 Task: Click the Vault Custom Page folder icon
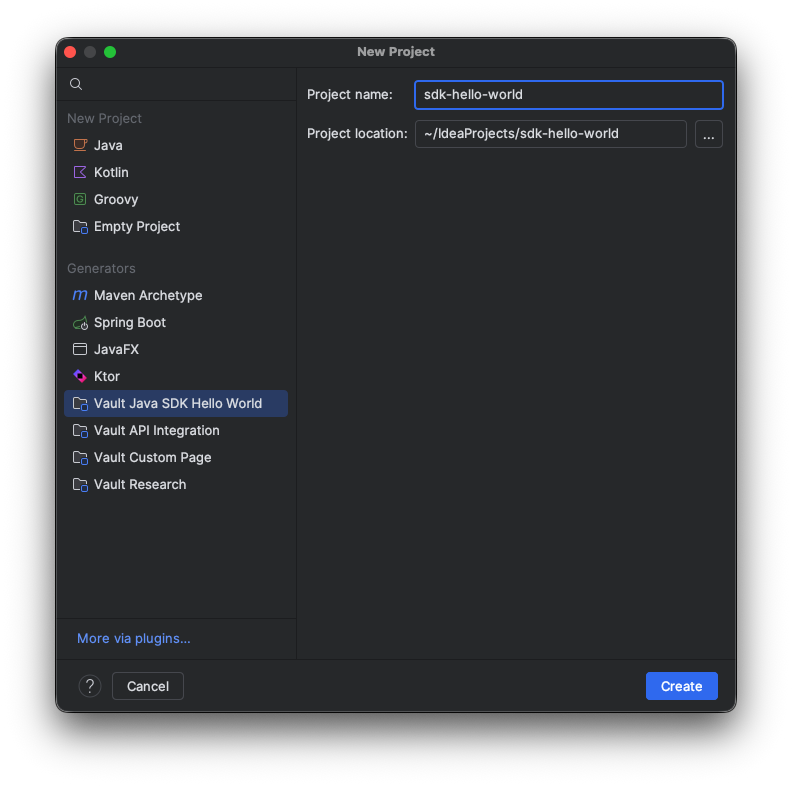80,458
